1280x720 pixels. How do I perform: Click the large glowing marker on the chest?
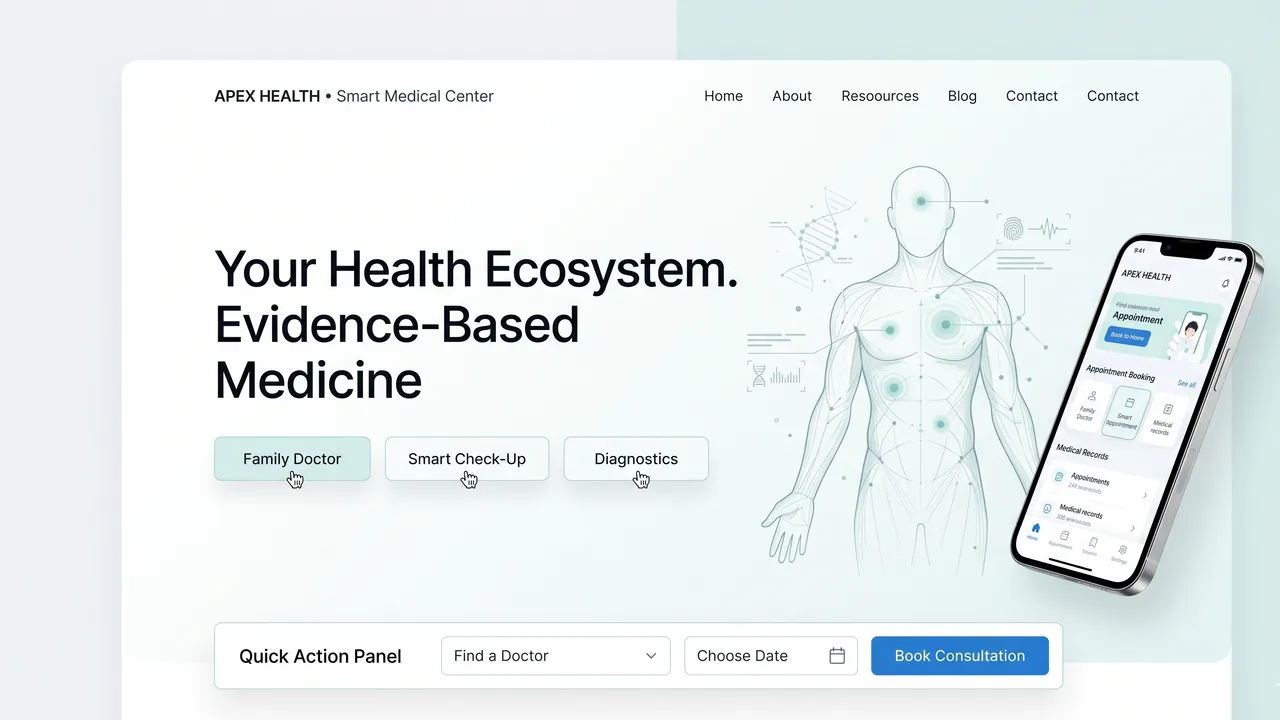point(946,324)
